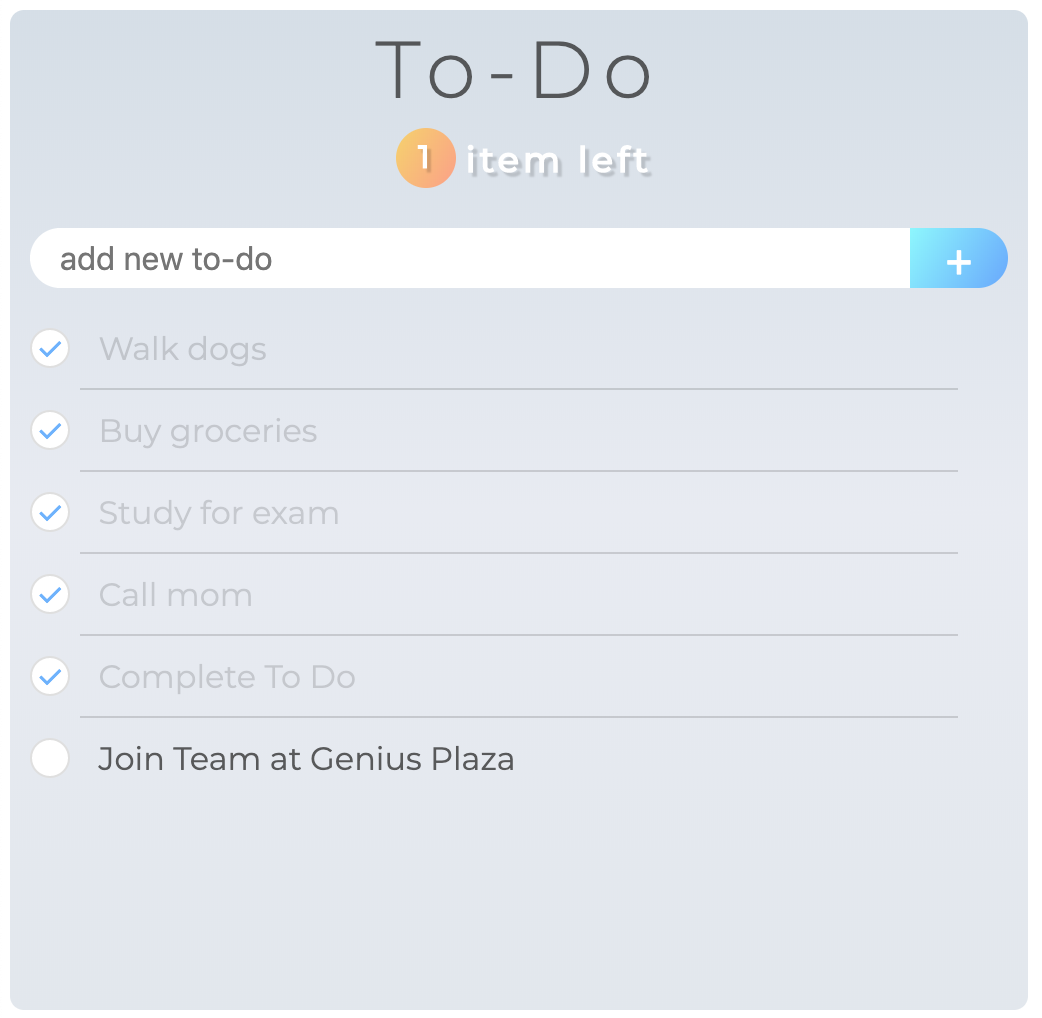Screen dimensions: 1042x1018
Task: Select the Join Team at Genius Plaza text
Action: (307, 759)
